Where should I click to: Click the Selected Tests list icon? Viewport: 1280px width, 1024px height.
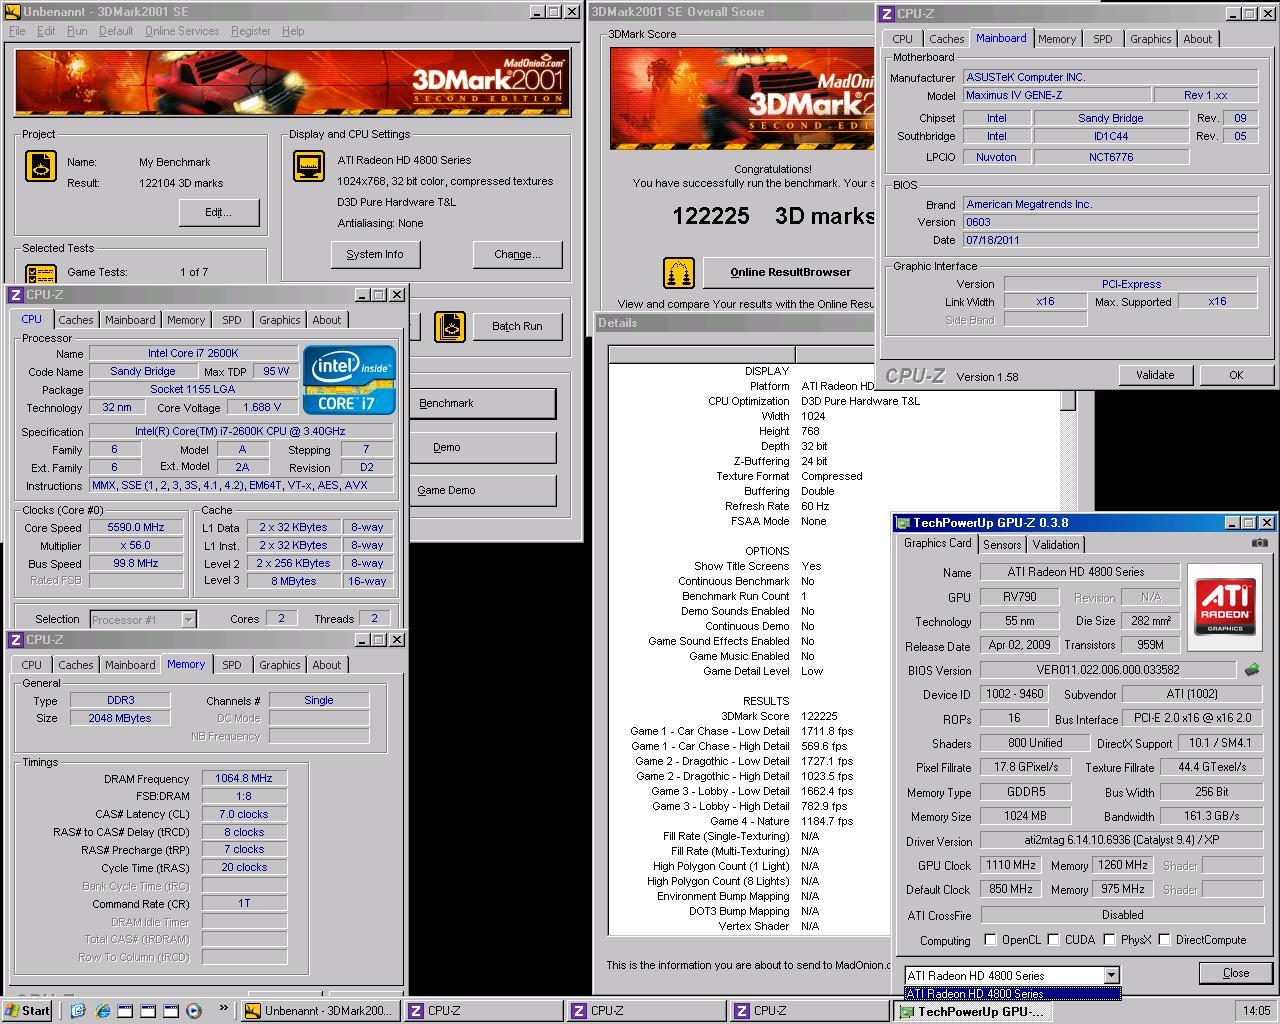pos(41,274)
